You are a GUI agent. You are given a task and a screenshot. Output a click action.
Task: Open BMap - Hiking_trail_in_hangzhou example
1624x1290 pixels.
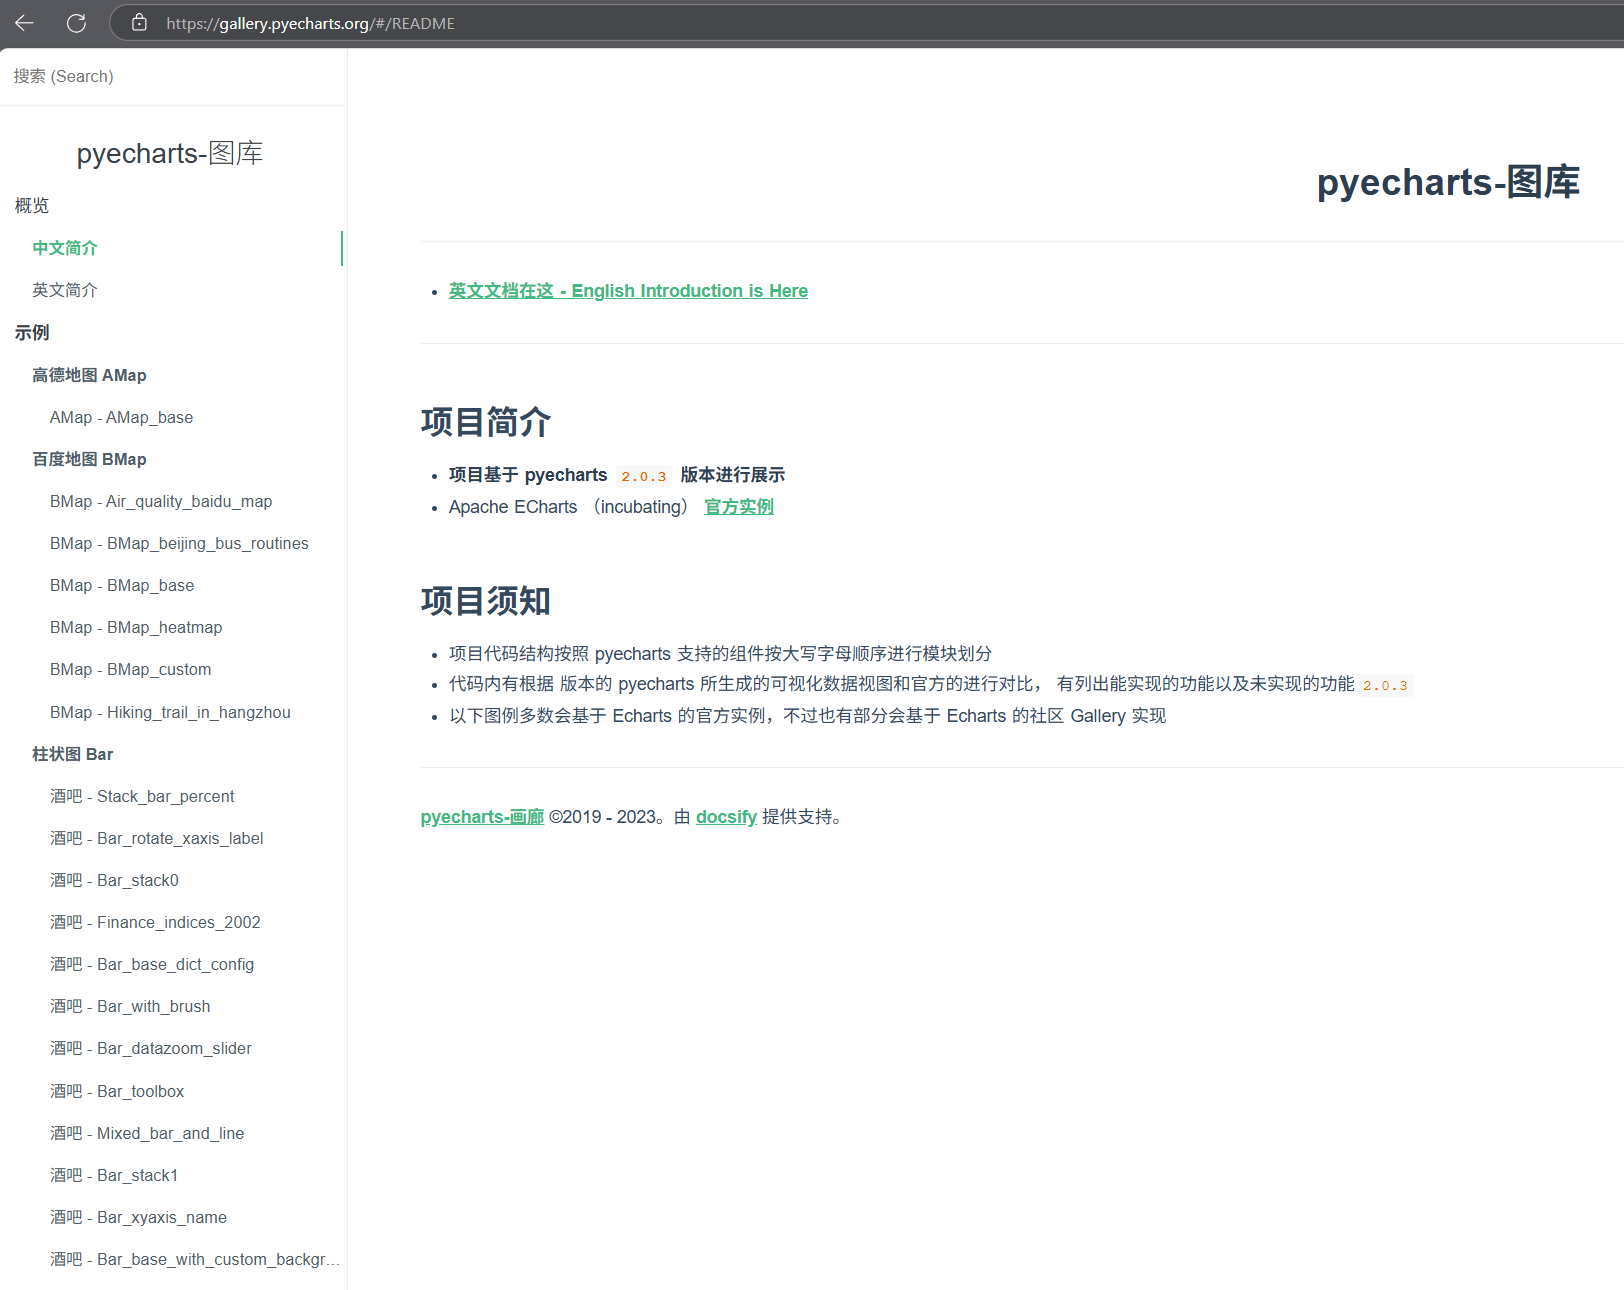coord(170,712)
